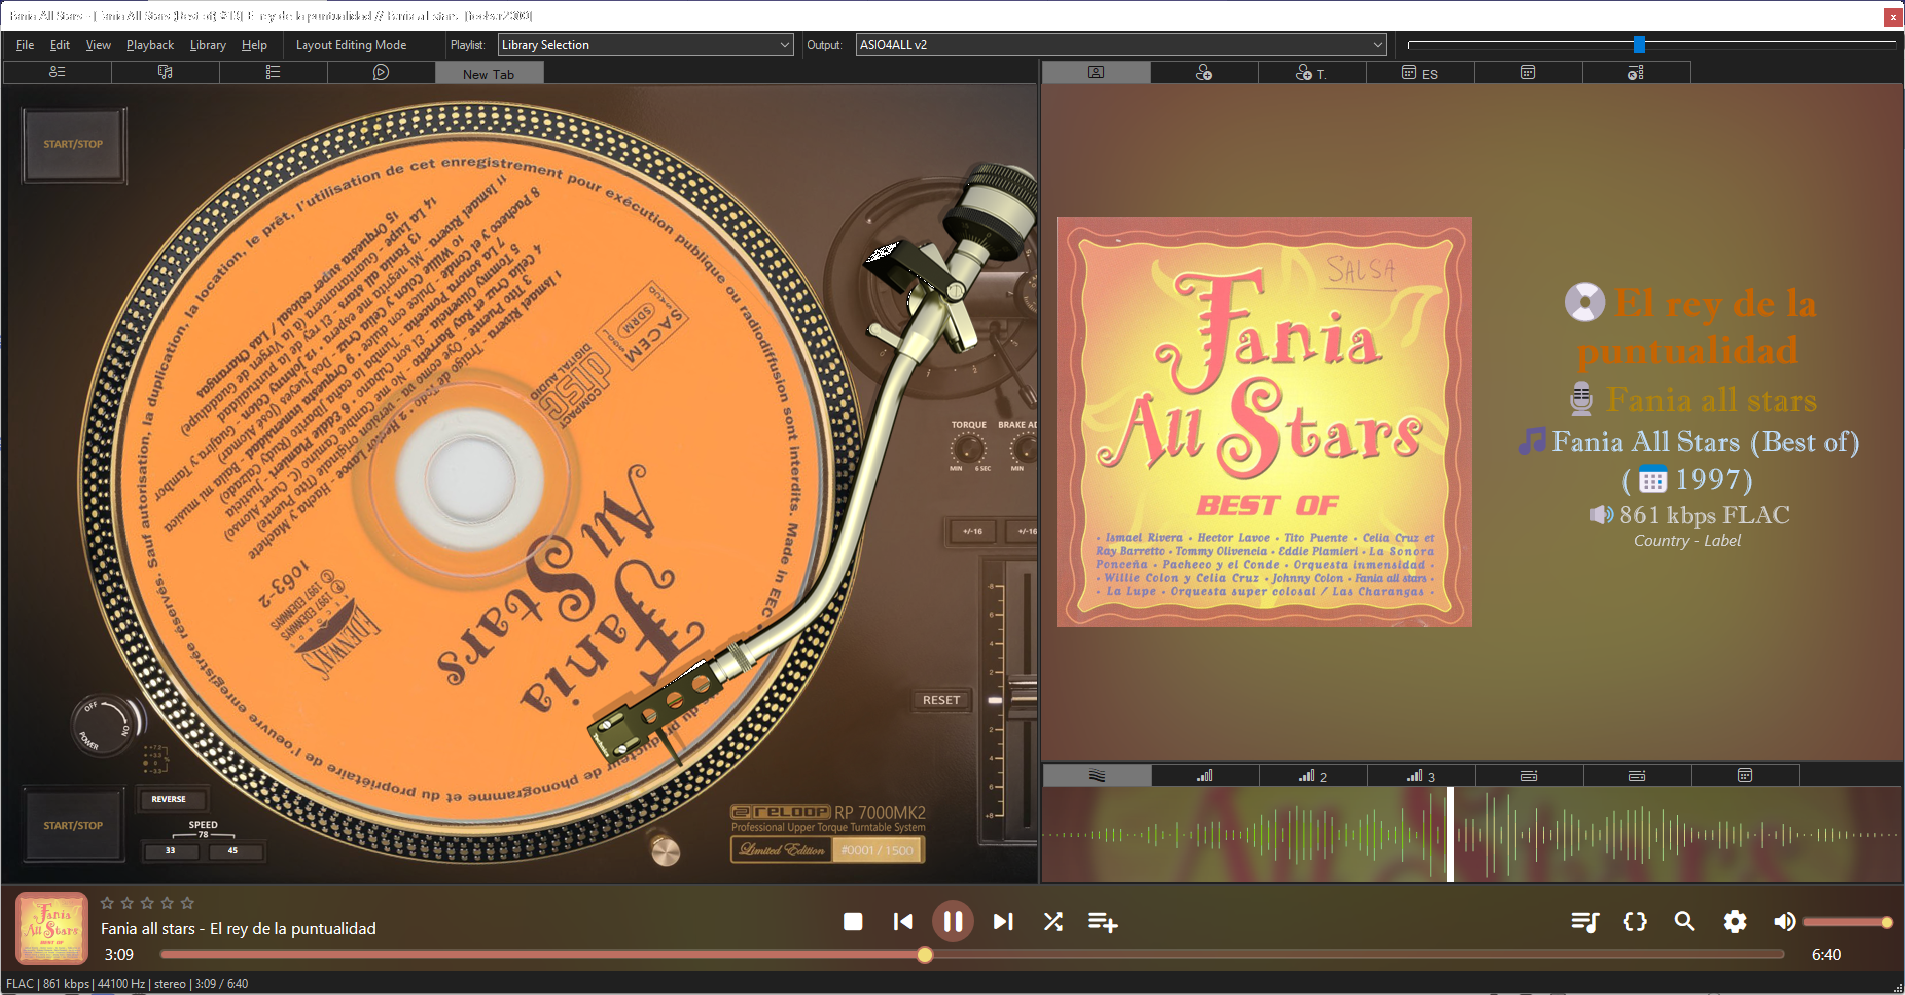
Task: Select the add-person tab without a letter
Action: point(1204,73)
